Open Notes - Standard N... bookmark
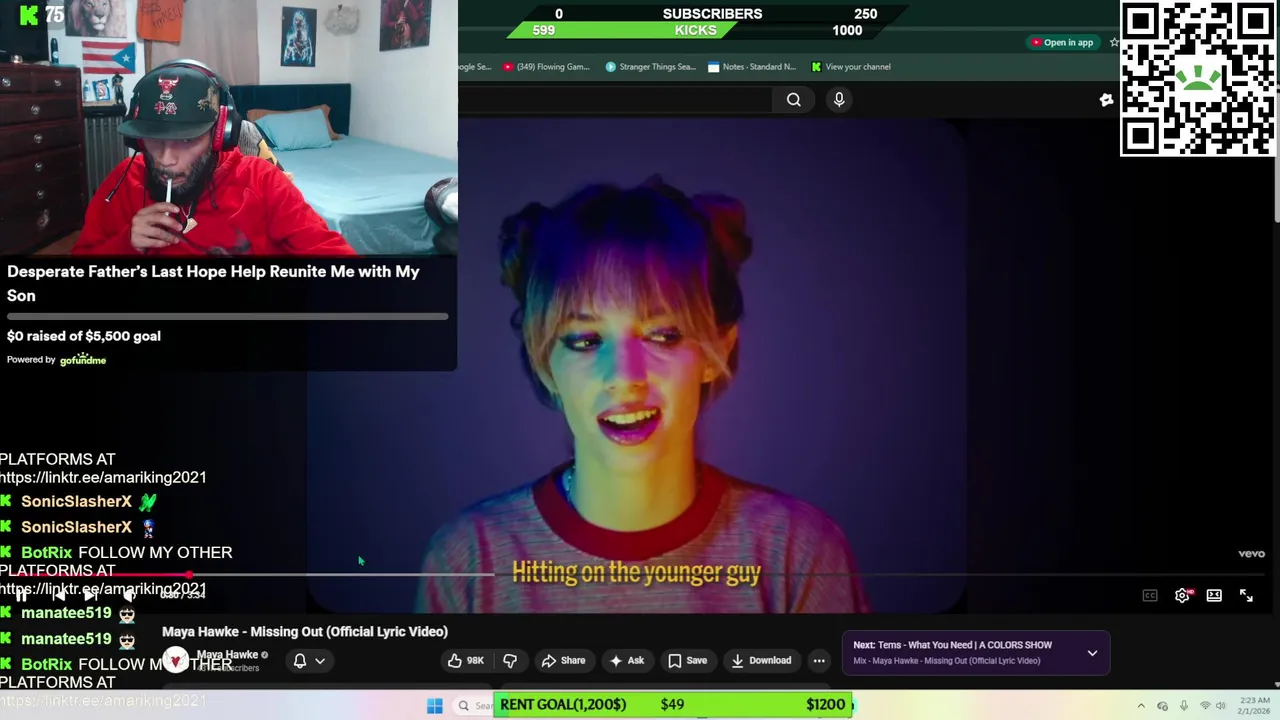Viewport: 1280px width, 720px height. (x=752, y=67)
